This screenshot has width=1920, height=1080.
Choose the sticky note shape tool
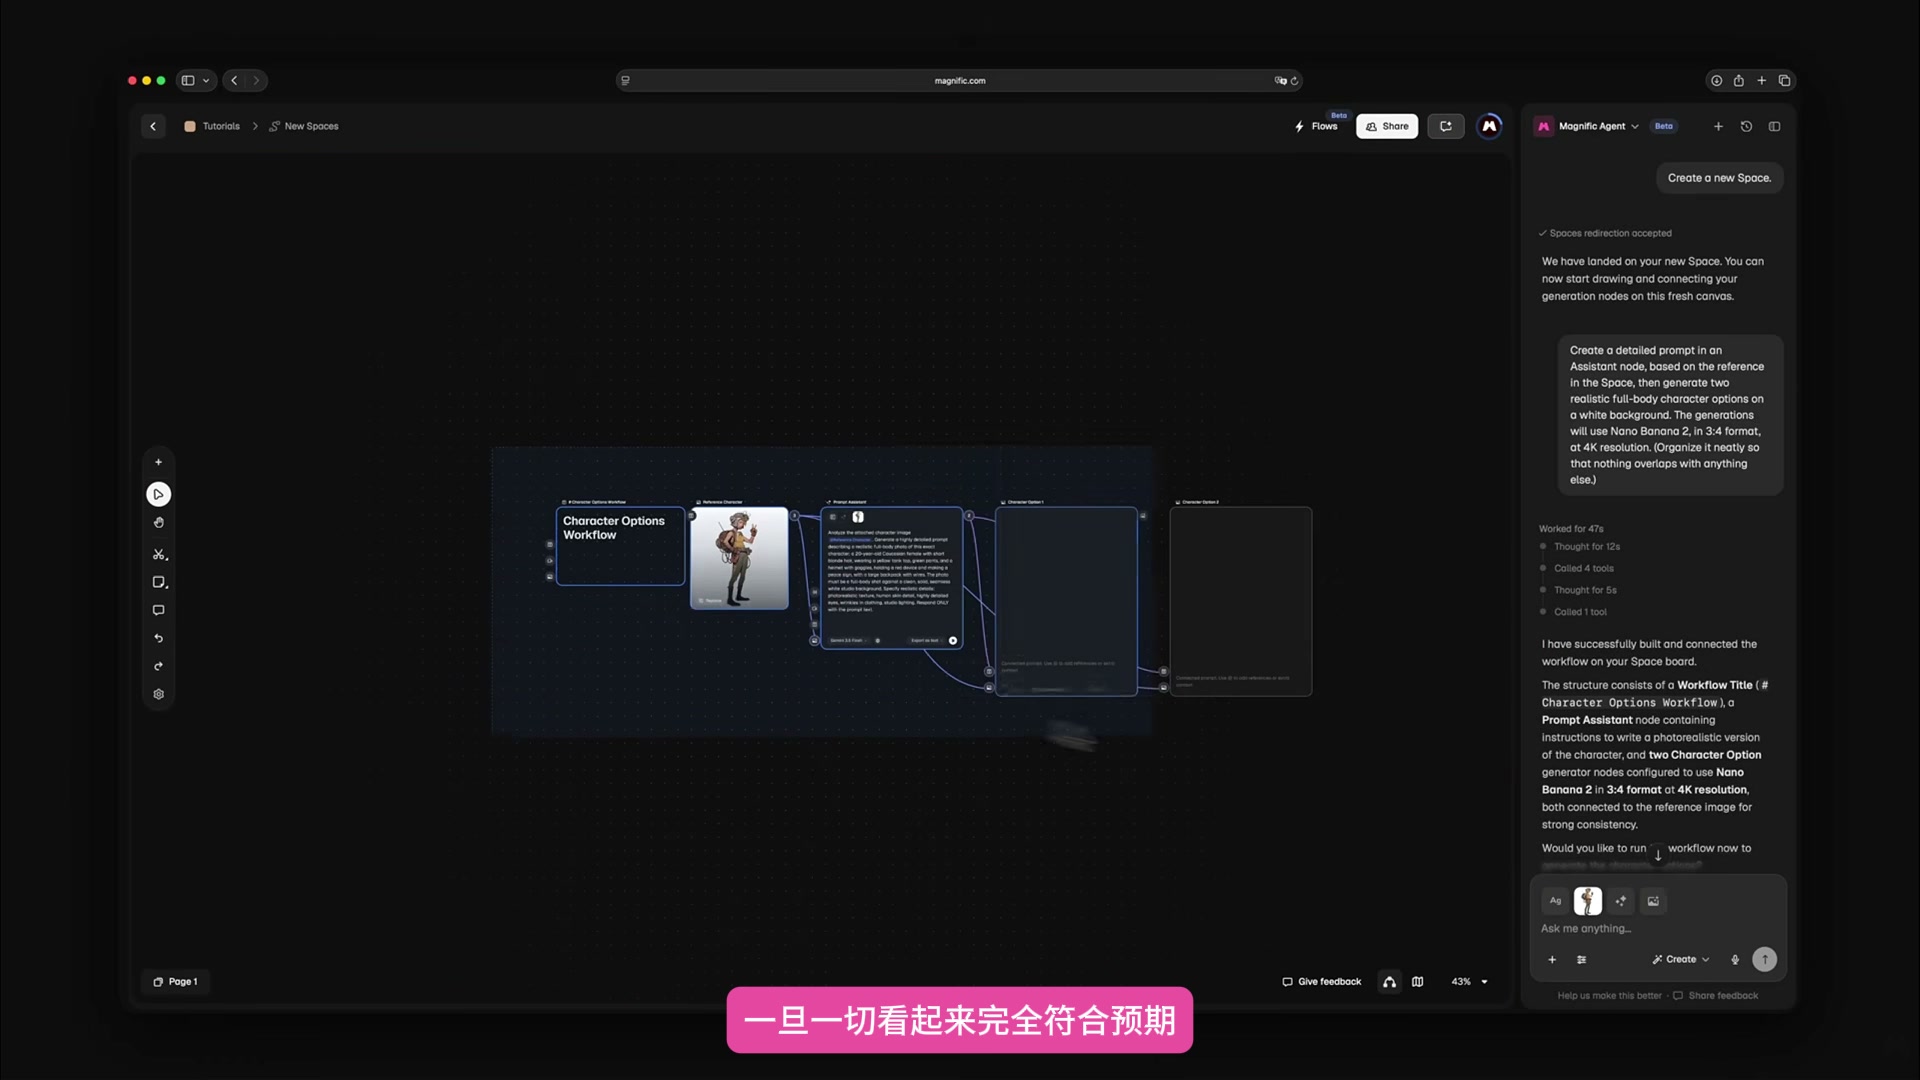point(159,582)
